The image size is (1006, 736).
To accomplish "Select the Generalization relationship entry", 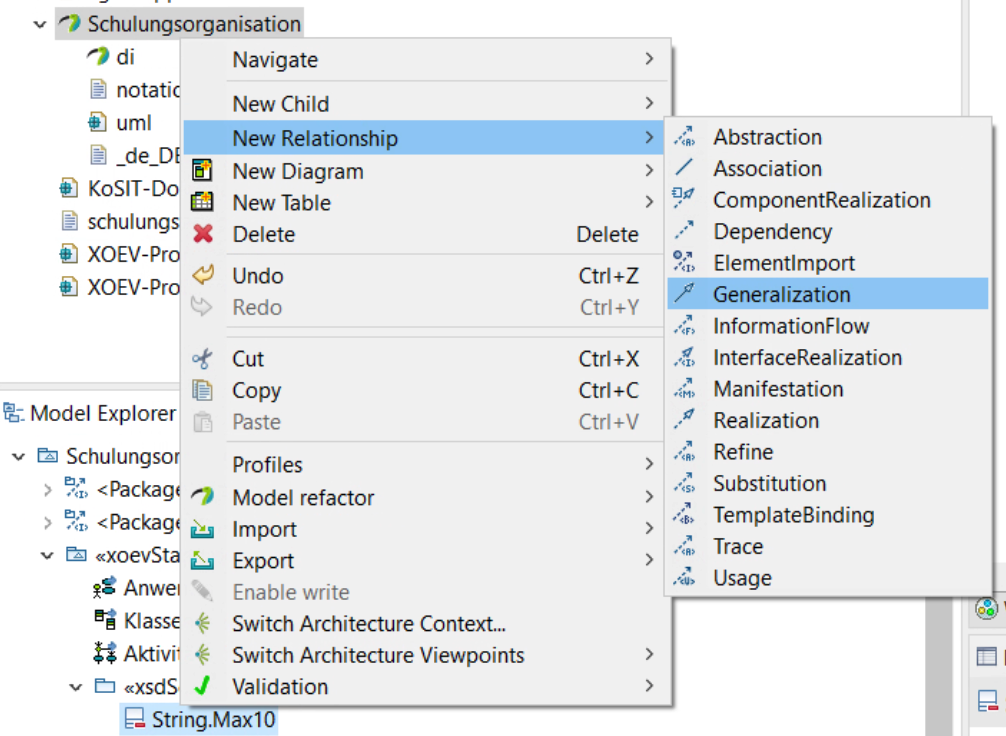I will pyautogui.click(x=828, y=294).
